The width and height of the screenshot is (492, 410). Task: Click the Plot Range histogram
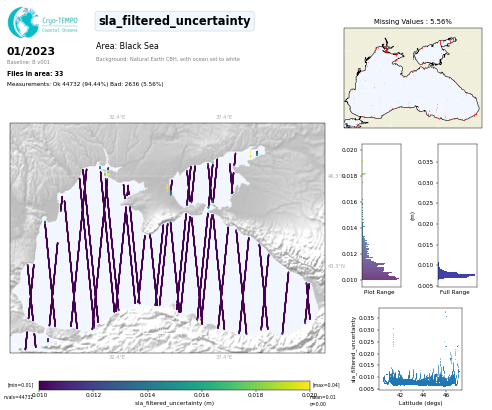[x=381, y=215]
